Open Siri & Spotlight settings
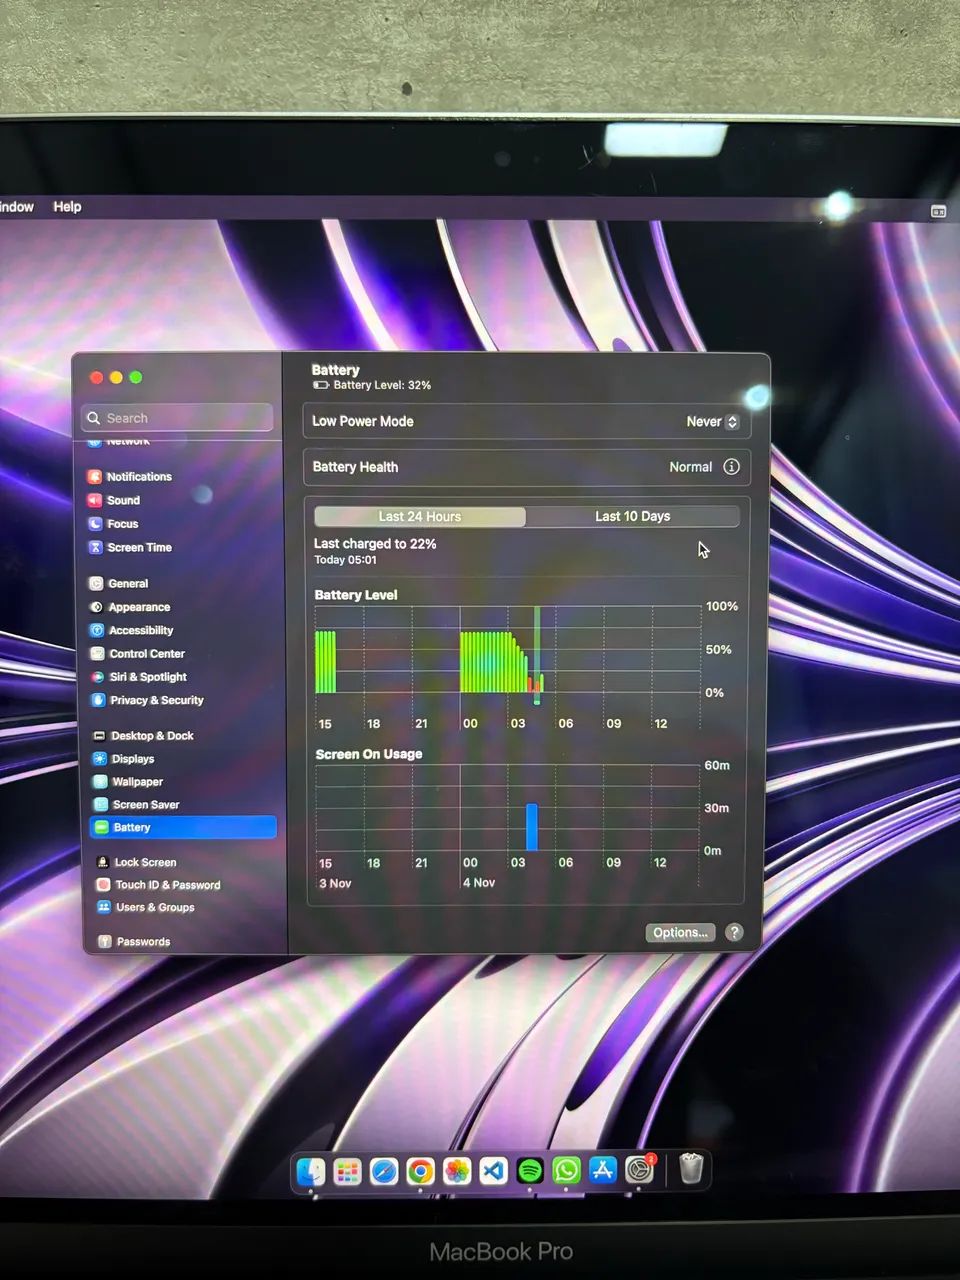Screen dimensions: 960x1280 pyautogui.click(x=145, y=677)
